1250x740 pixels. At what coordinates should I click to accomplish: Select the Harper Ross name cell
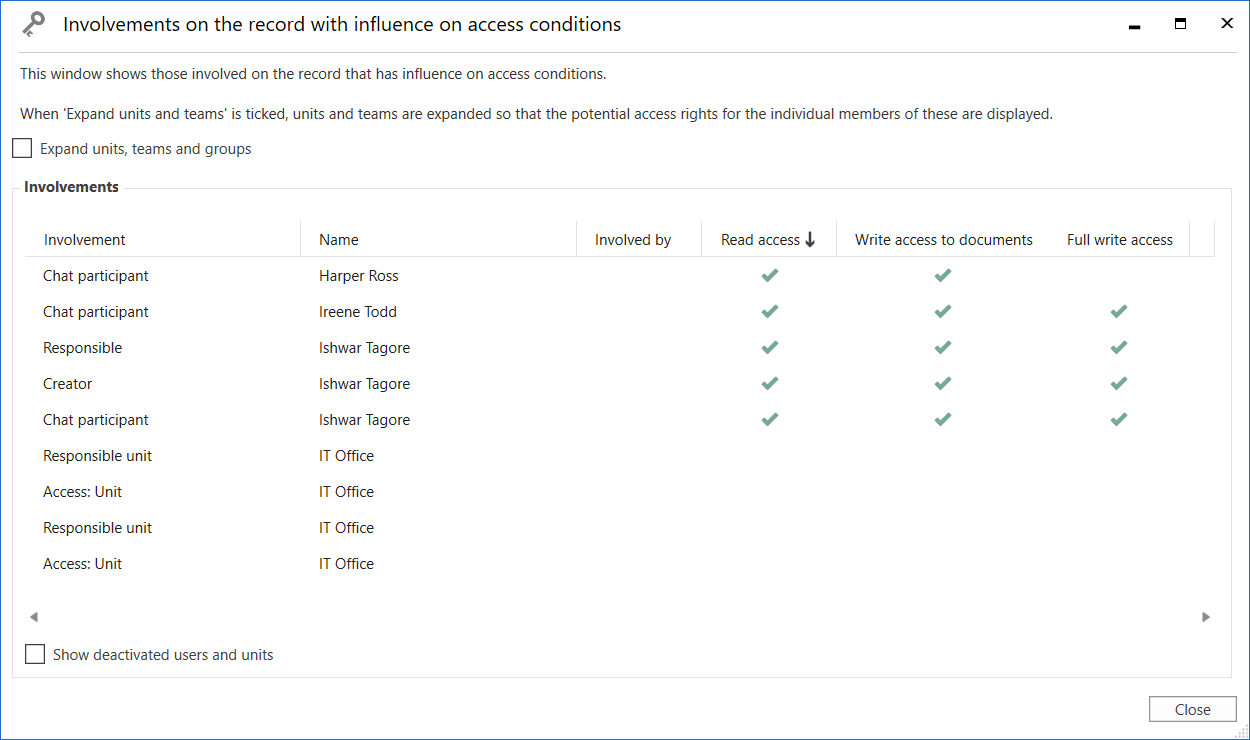(359, 276)
